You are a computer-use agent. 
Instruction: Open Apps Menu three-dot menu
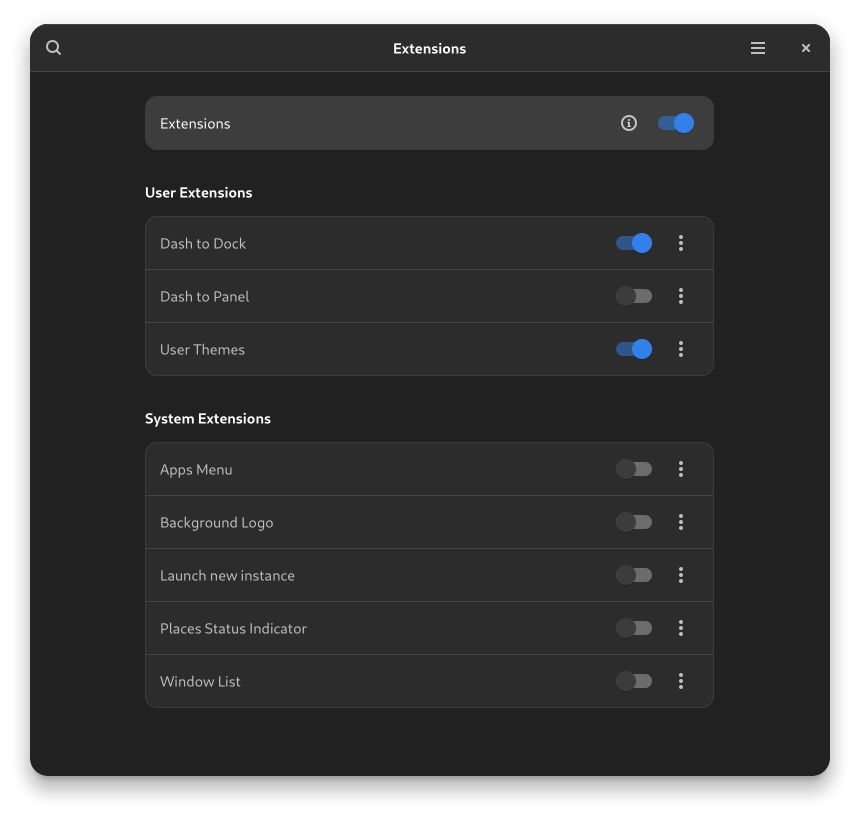(x=681, y=469)
